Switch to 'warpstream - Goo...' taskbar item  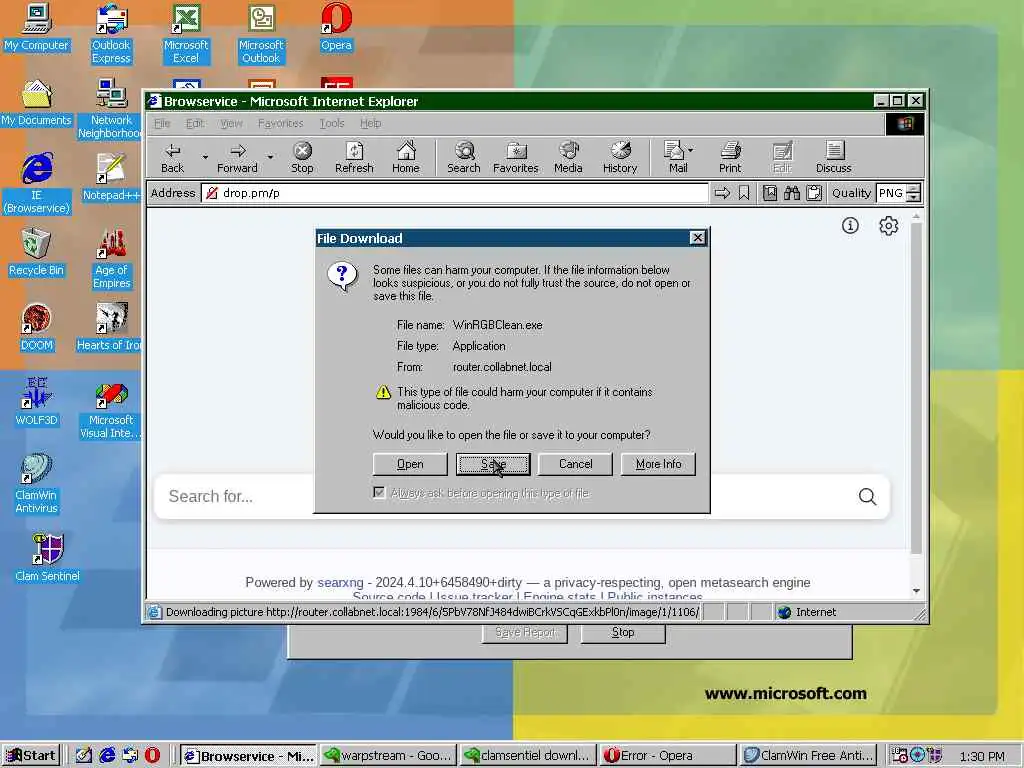click(388, 756)
